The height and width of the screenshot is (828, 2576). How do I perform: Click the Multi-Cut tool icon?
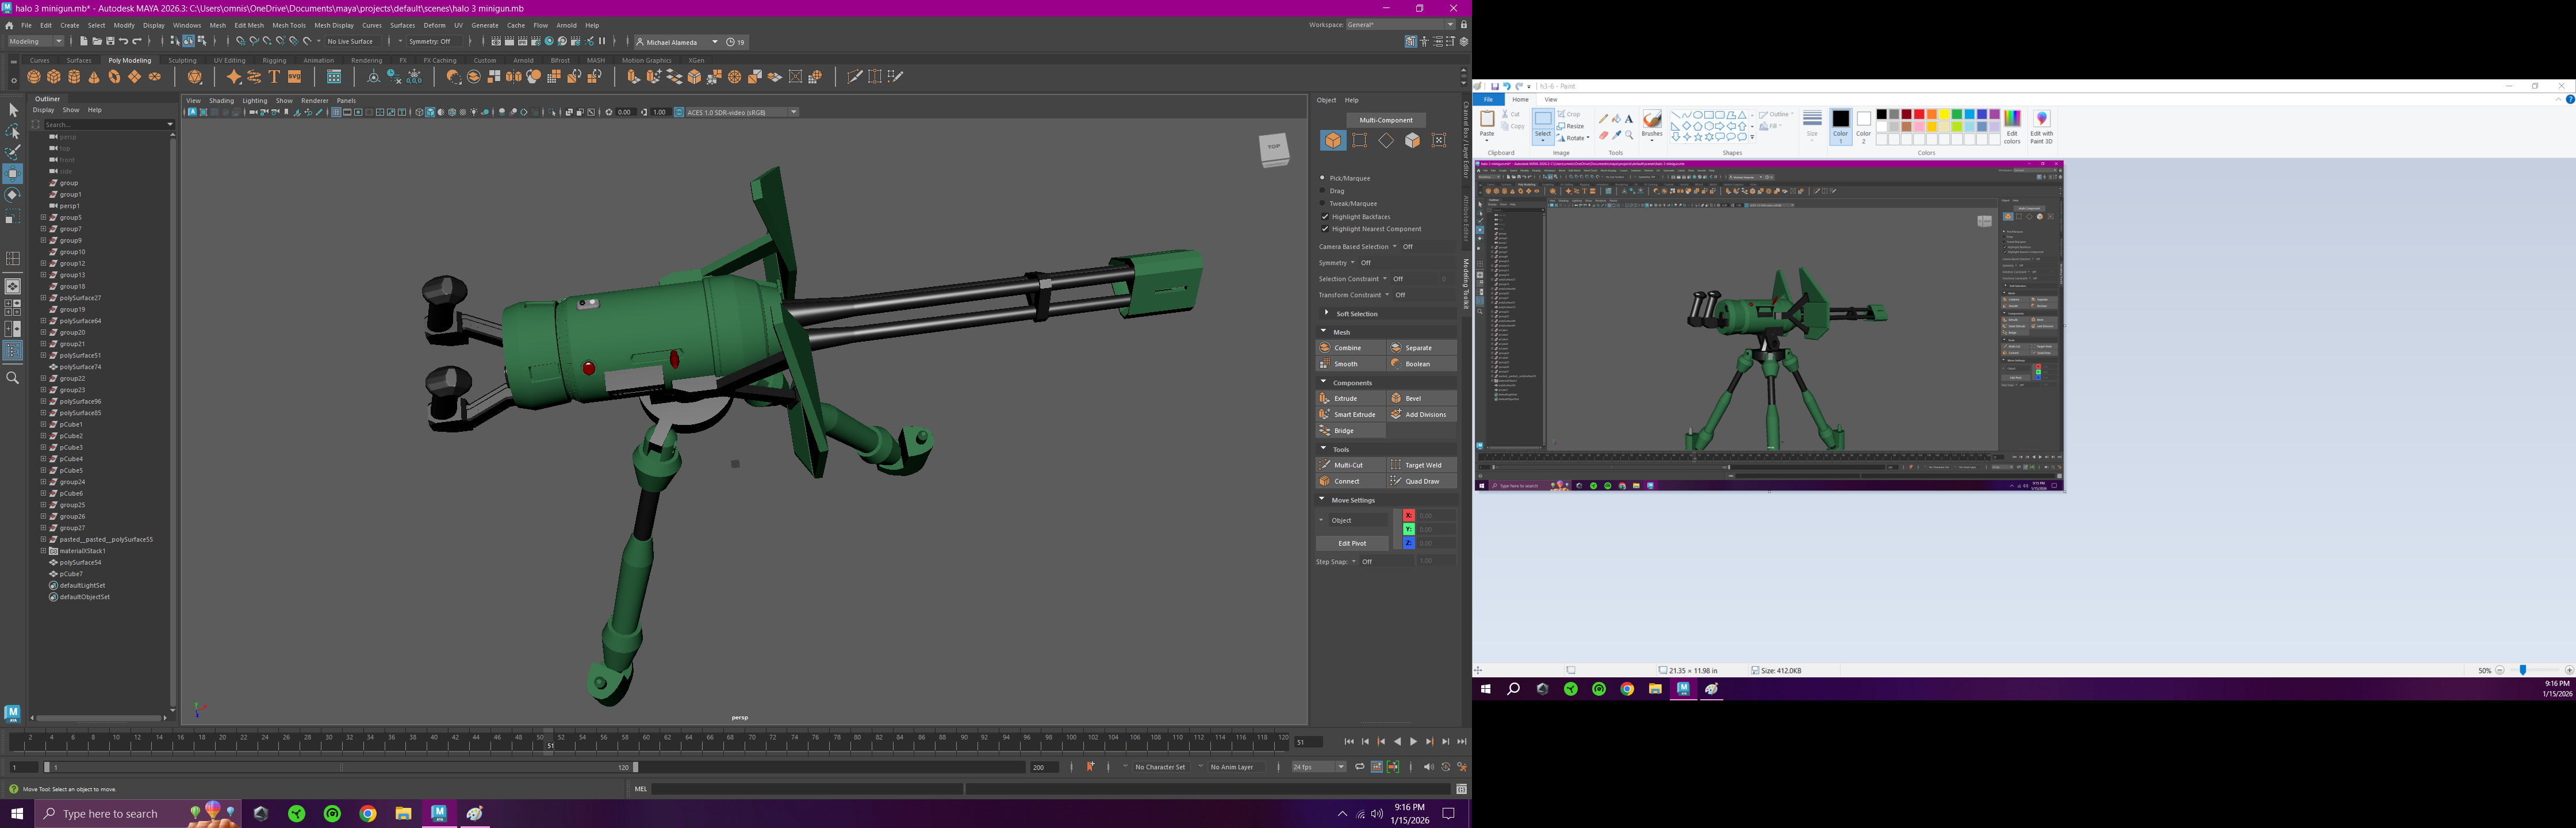(1325, 465)
